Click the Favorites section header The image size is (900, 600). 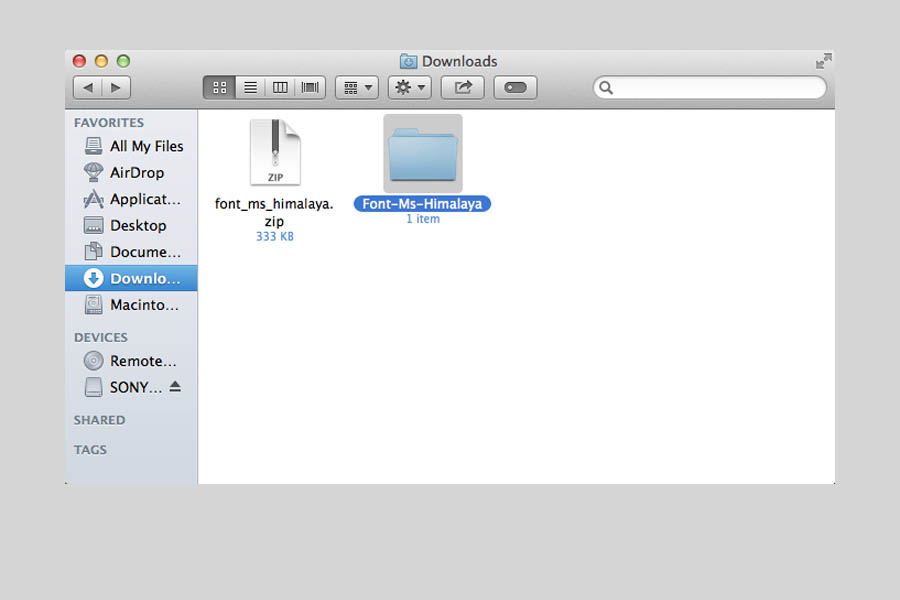[x=109, y=123]
